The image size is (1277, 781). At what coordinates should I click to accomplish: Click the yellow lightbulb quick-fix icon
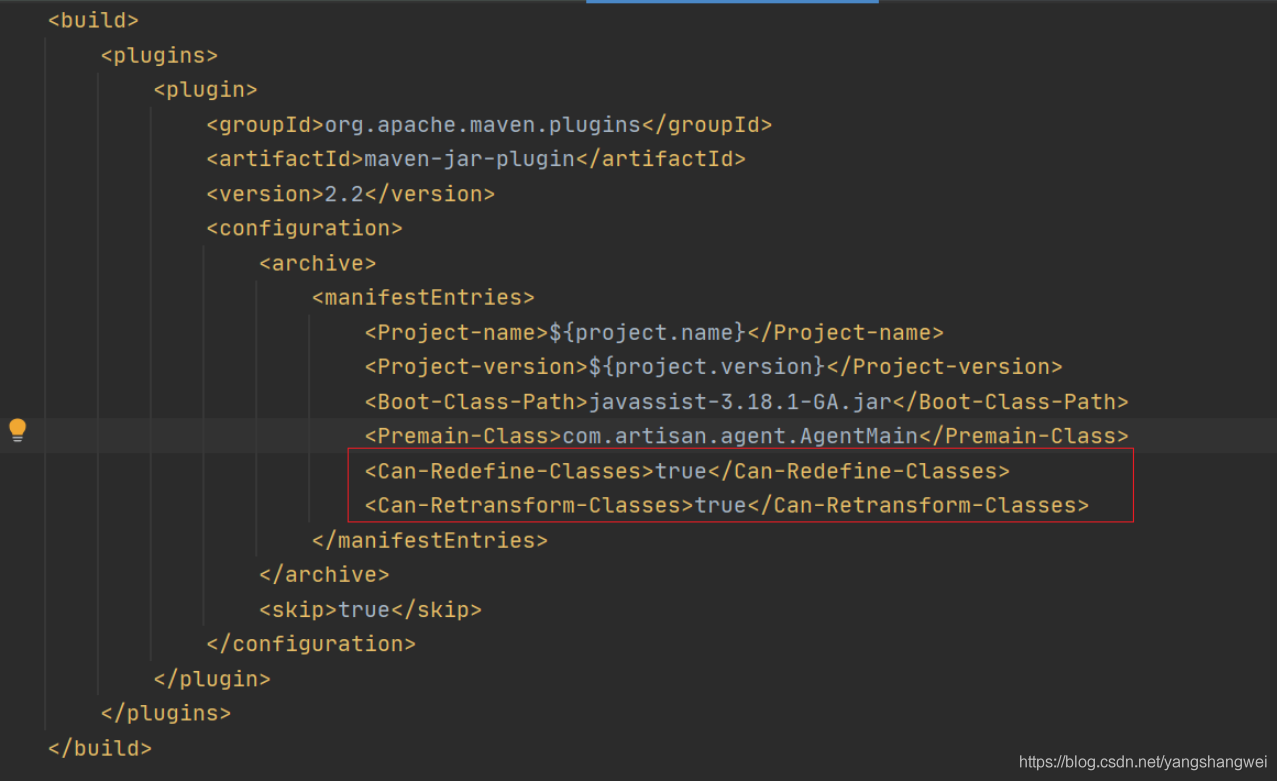pyautogui.click(x=17, y=431)
